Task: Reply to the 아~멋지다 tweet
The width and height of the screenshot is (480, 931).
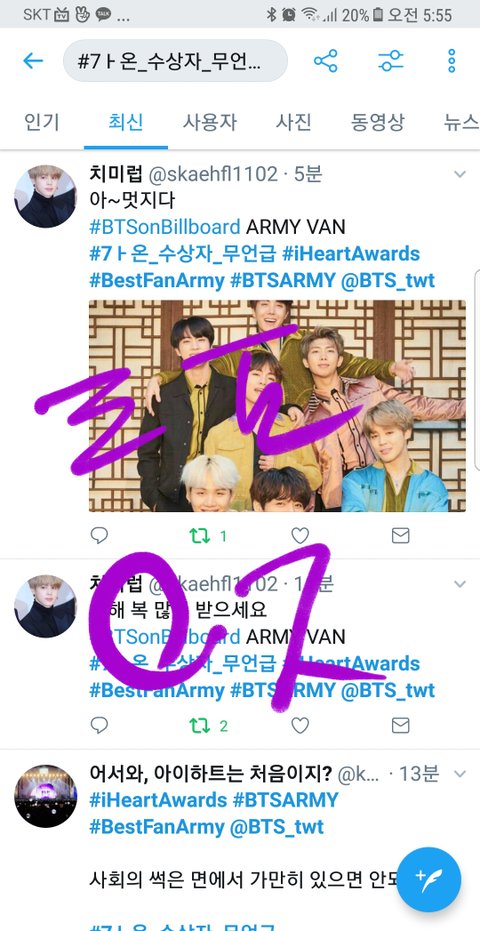Action: [x=99, y=536]
